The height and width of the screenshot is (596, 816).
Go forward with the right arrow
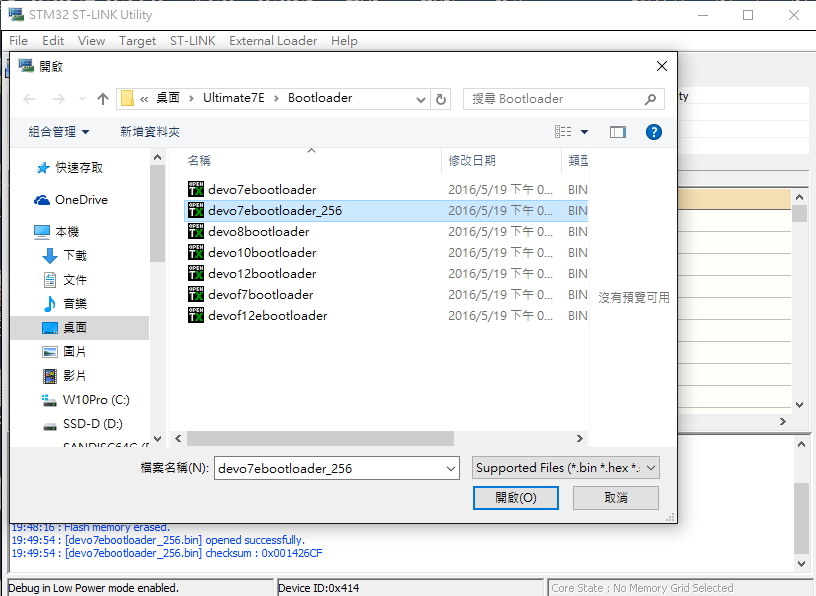tap(59, 99)
